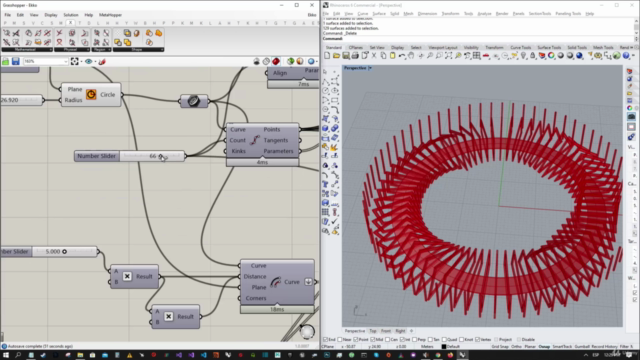Click the Rhino light bulb Hide icon
Image resolution: width=640 pixels, height=360 pixels.
pyautogui.click(x=524, y=56)
